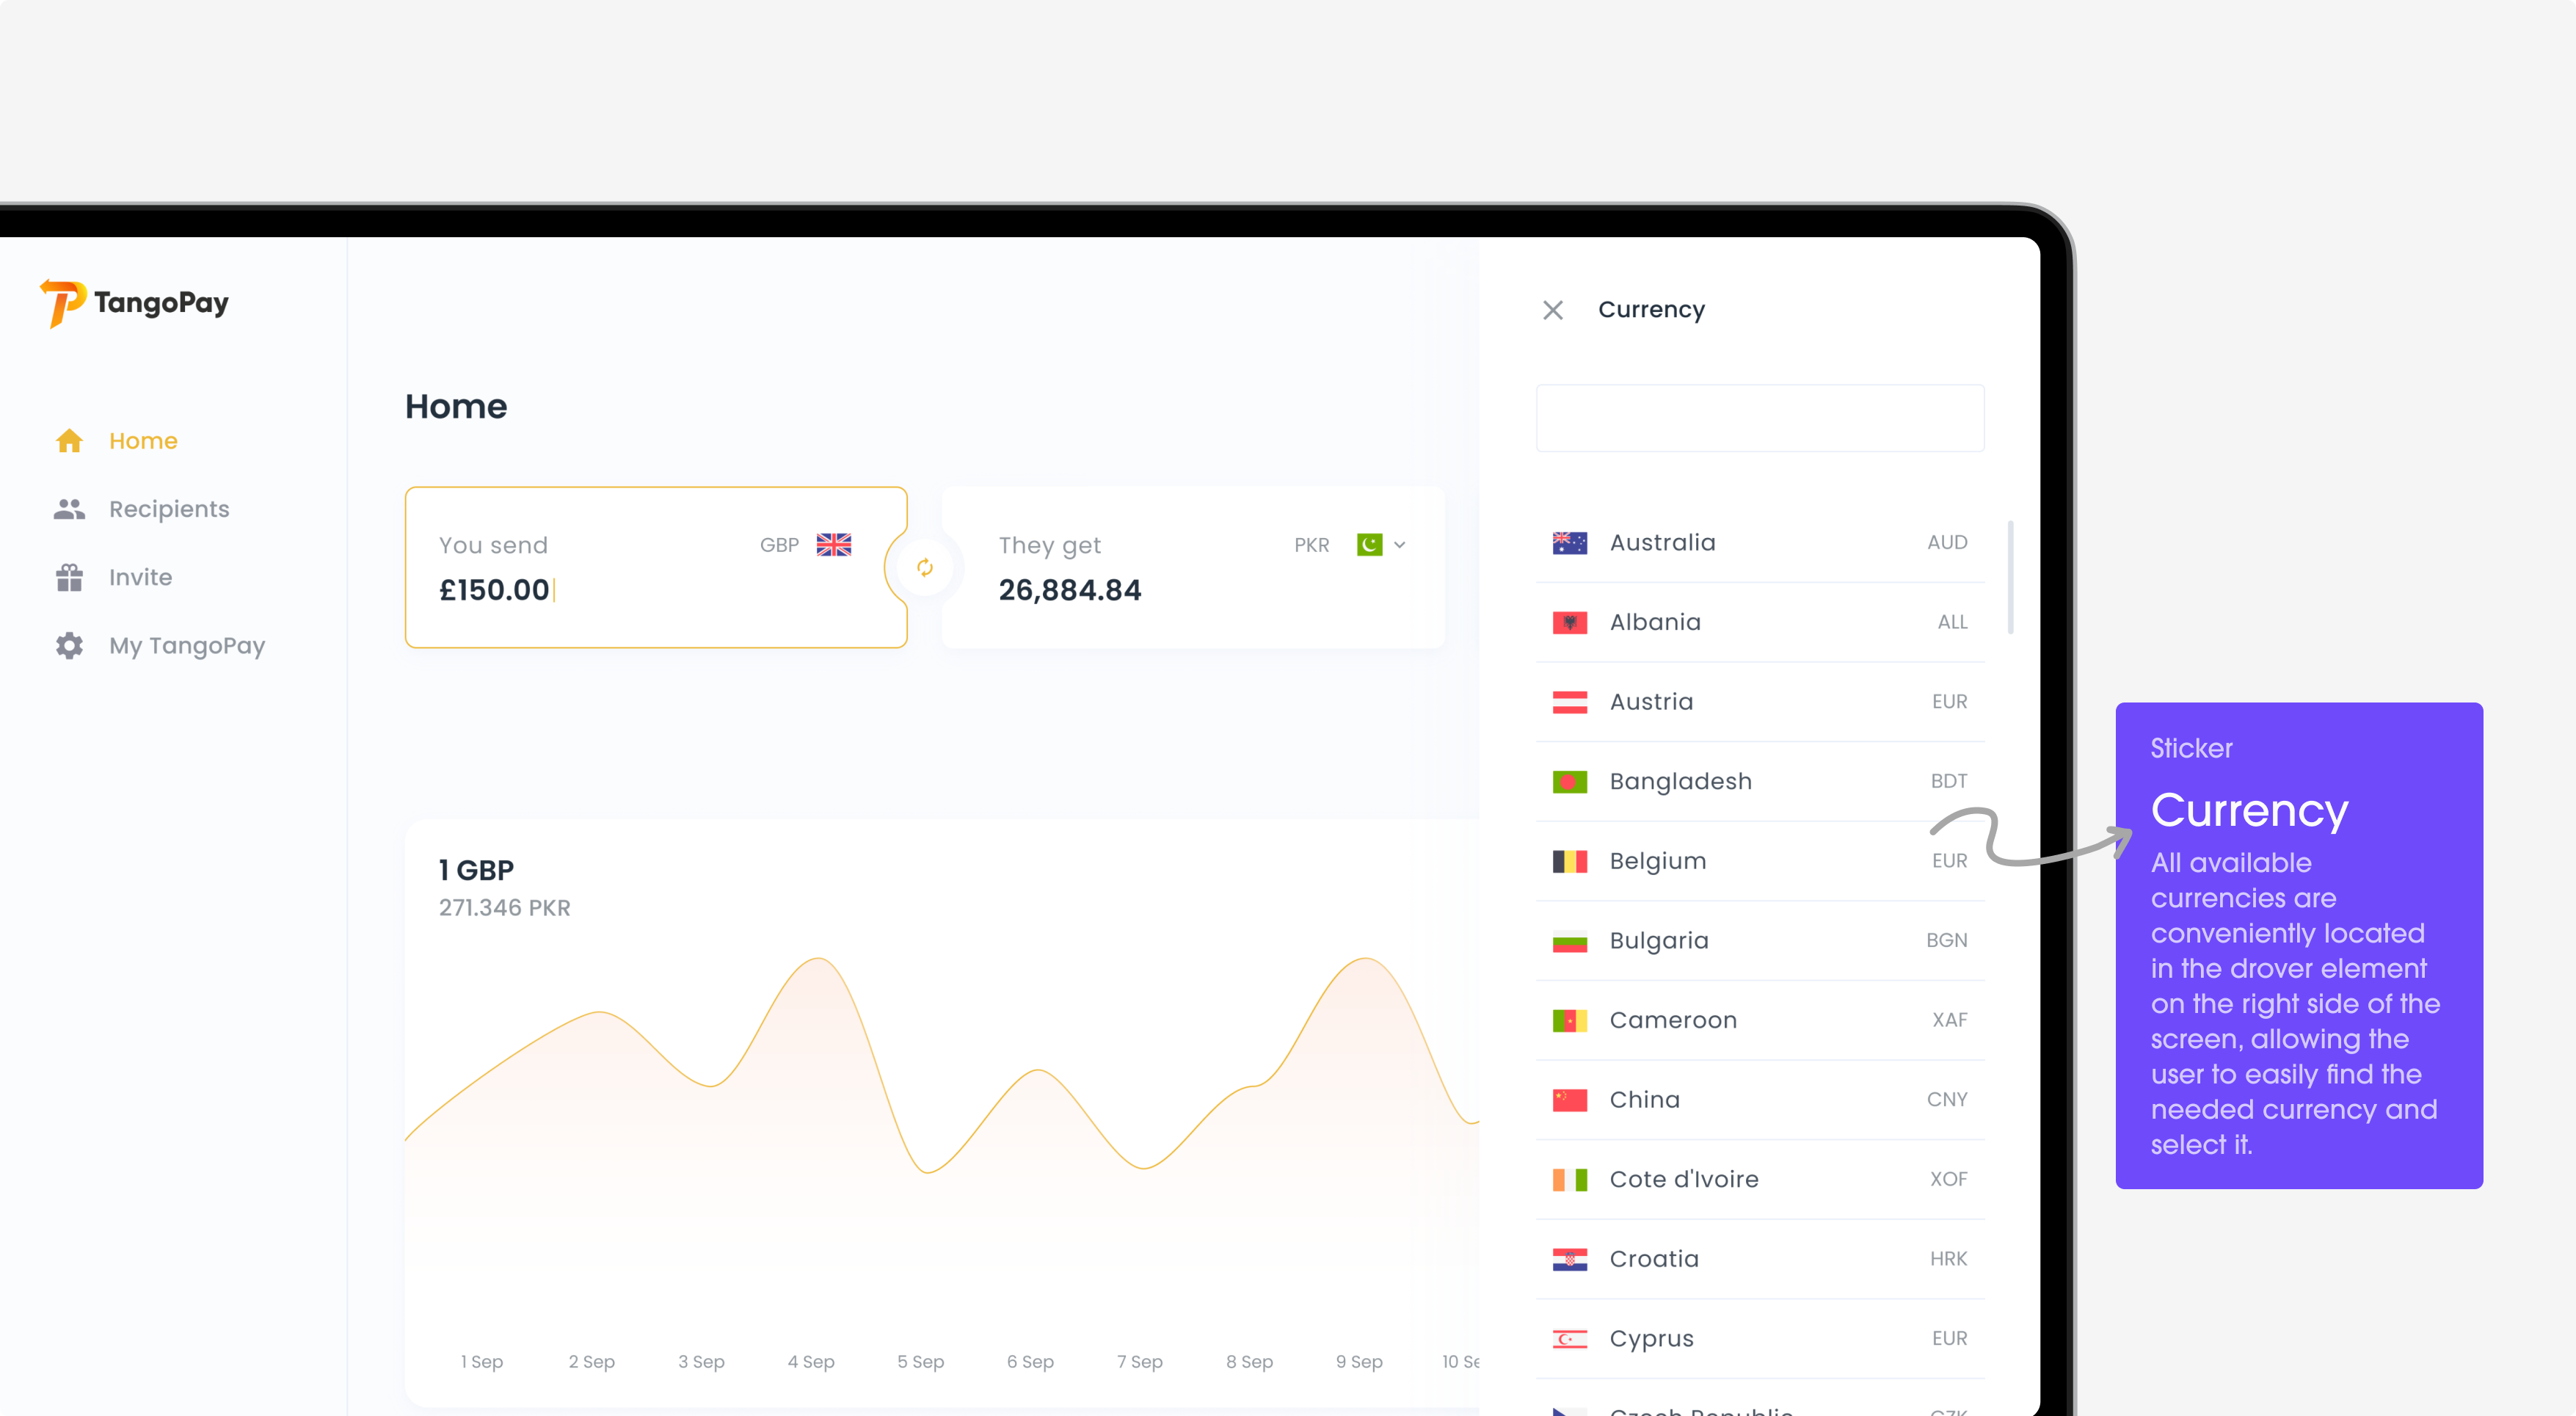Screen dimensions: 2576x1416
Task: Click the Cameroon flag icon
Action: (1569, 1020)
